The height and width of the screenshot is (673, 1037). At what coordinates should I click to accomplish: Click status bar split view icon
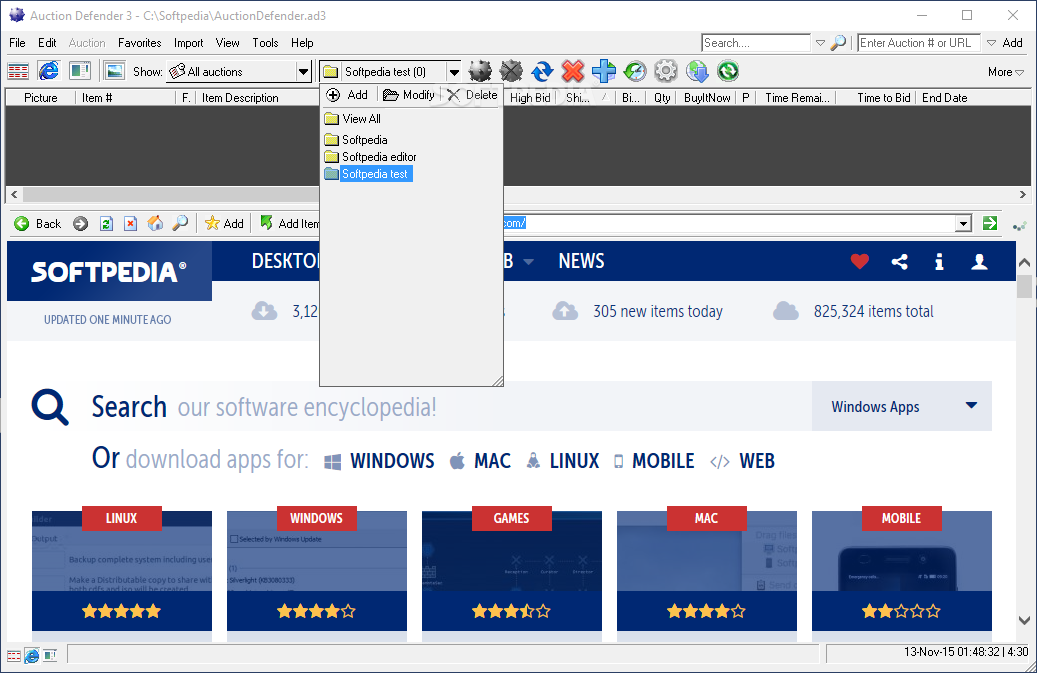point(50,656)
